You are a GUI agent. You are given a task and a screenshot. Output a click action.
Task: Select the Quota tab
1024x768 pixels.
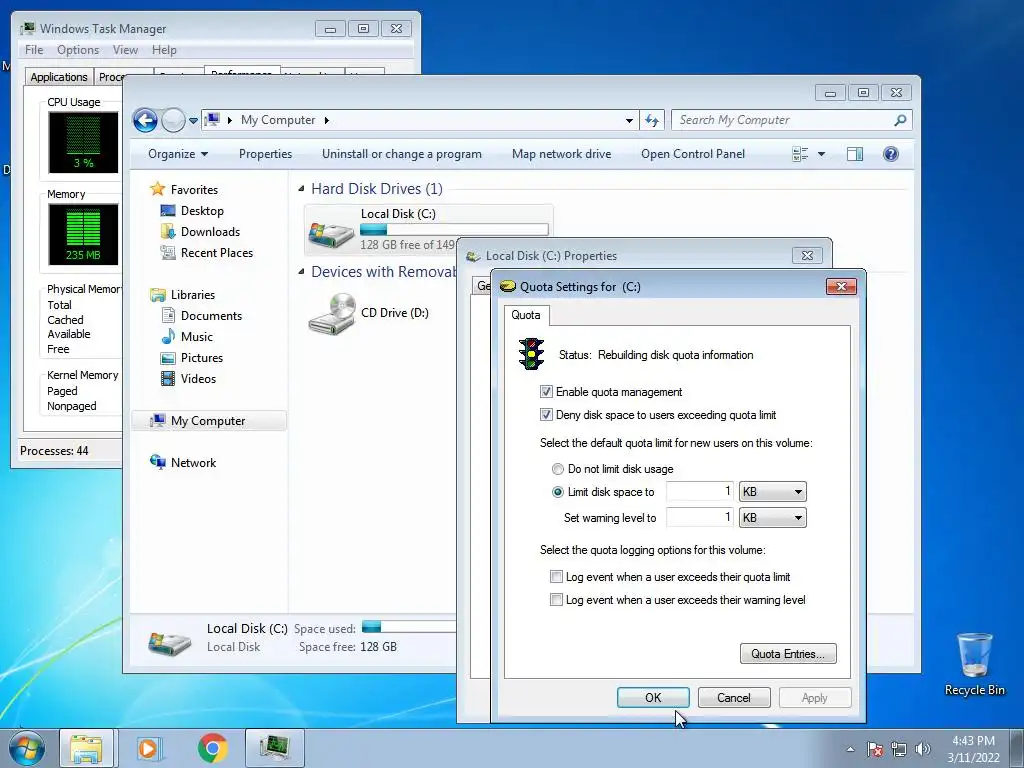(x=526, y=315)
